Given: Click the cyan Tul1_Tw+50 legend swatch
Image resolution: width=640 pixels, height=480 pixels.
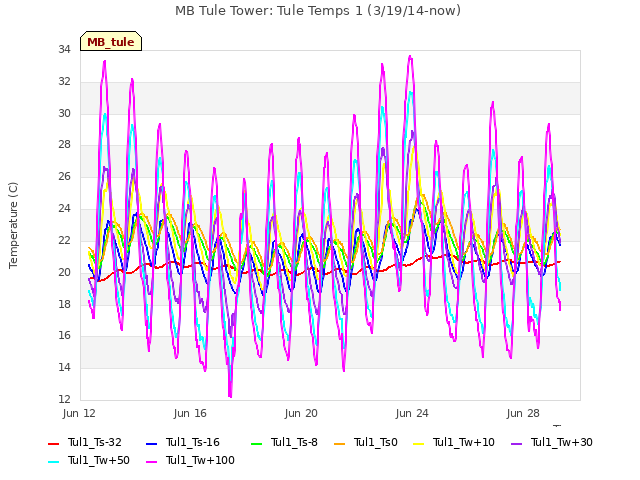Looking at the screenshot, I should [x=53, y=462].
